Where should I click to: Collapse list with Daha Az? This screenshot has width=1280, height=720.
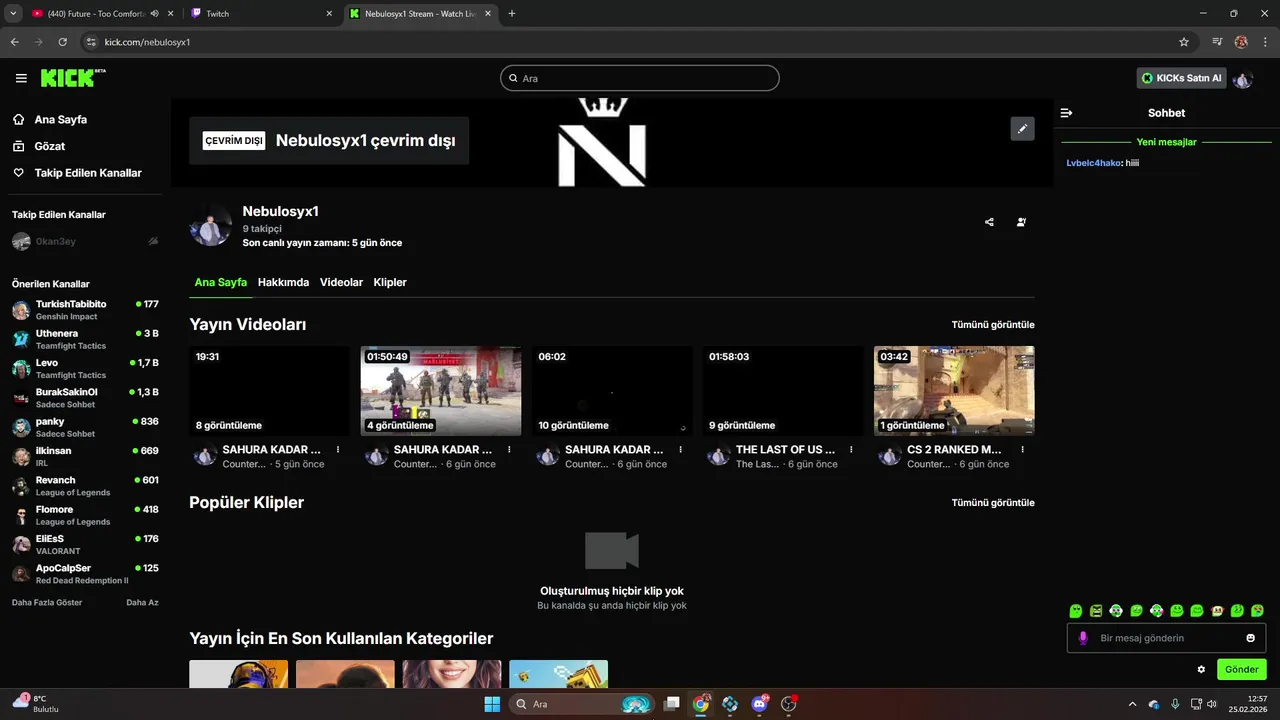click(x=142, y=603)
